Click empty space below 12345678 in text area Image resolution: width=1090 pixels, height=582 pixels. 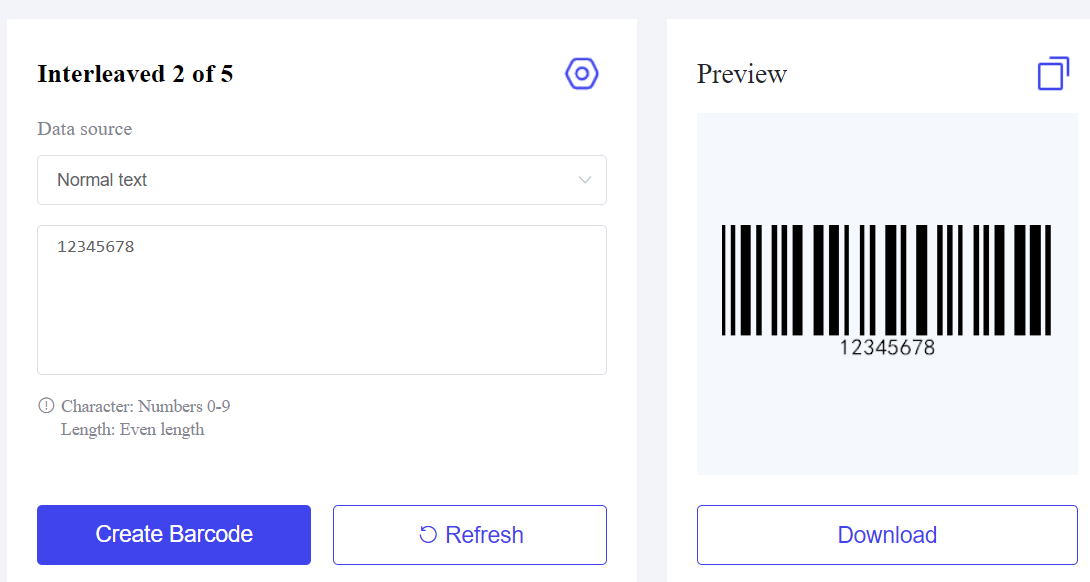321,320
